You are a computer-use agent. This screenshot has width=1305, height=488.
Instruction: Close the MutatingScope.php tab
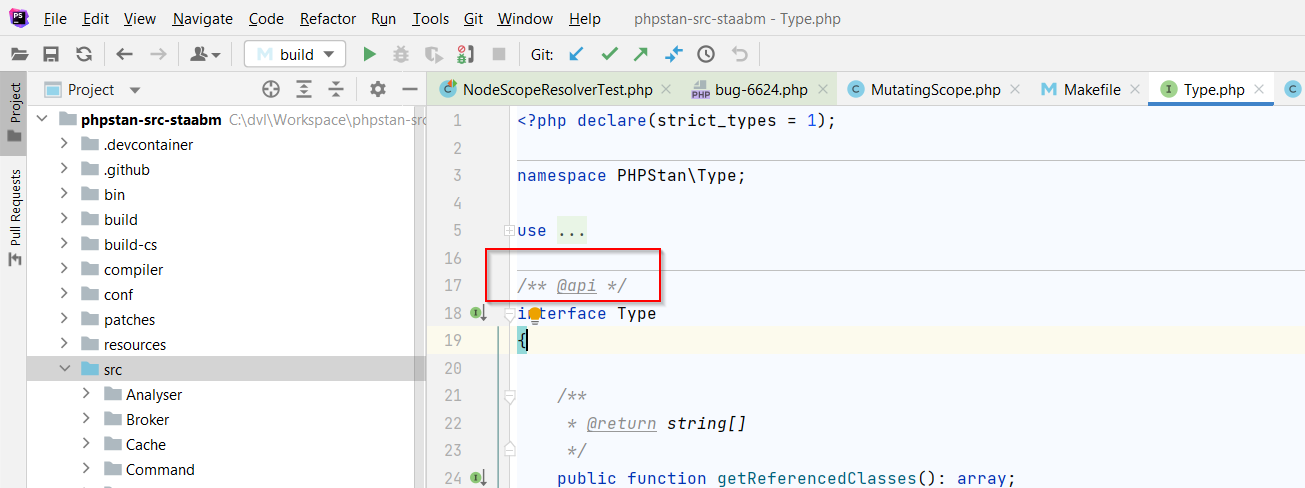(1015, 89)
